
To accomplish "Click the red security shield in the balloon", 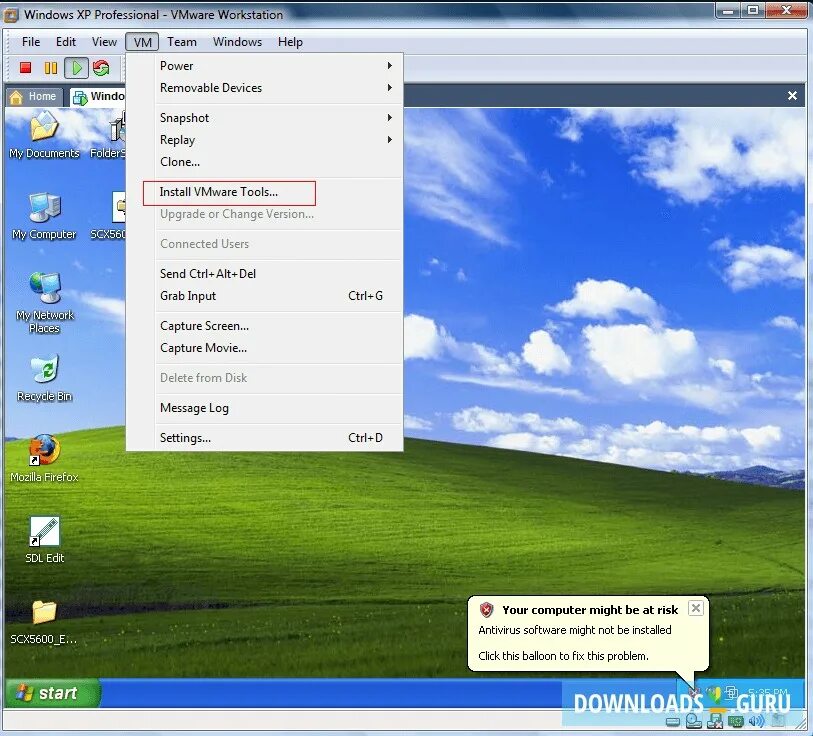I will (x=486, y=610).
